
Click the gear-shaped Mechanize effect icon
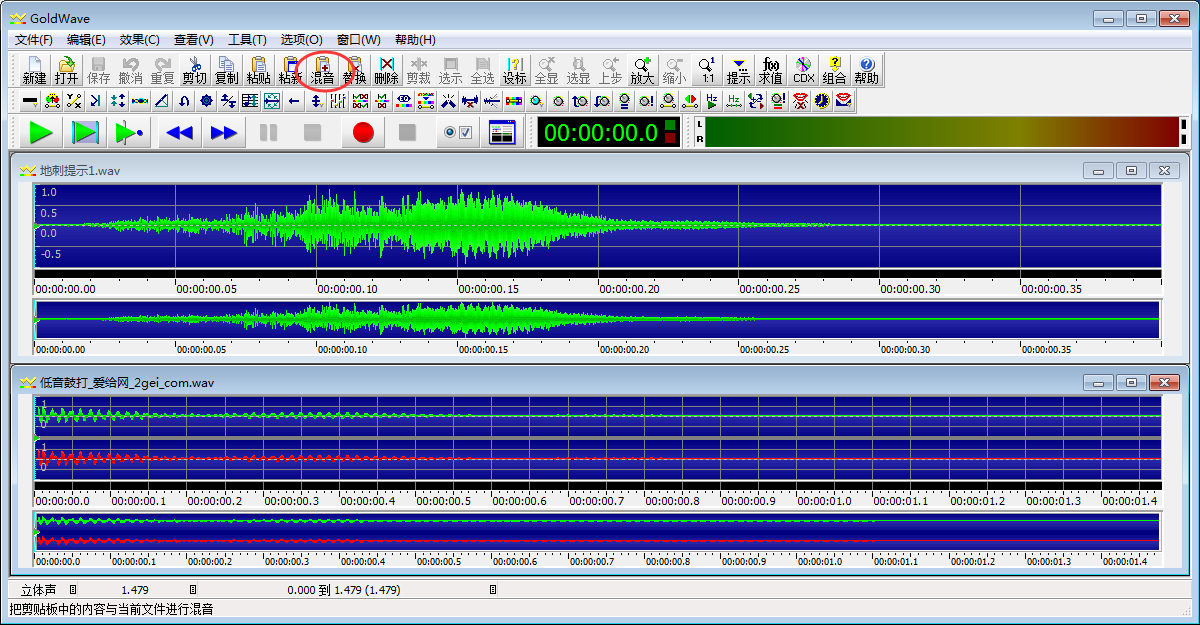(x=206, y=100)
